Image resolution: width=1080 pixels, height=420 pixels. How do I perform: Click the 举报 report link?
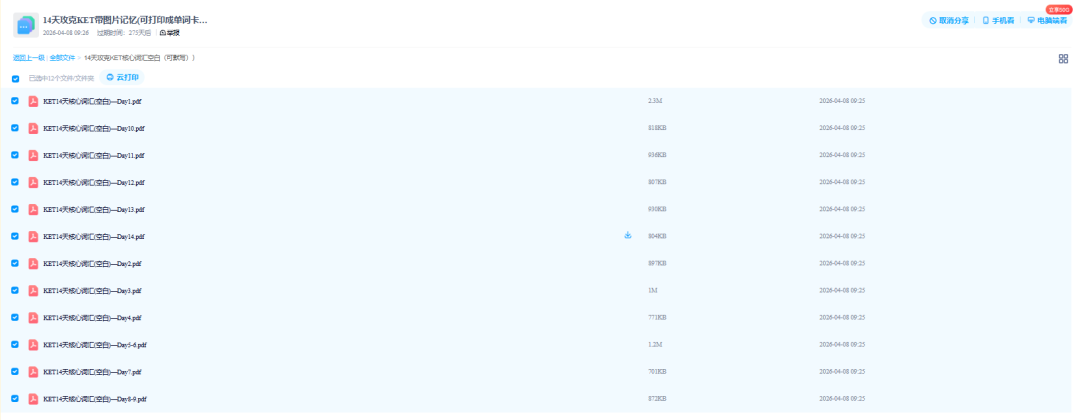pyautogui.click(x=169, y=33)
